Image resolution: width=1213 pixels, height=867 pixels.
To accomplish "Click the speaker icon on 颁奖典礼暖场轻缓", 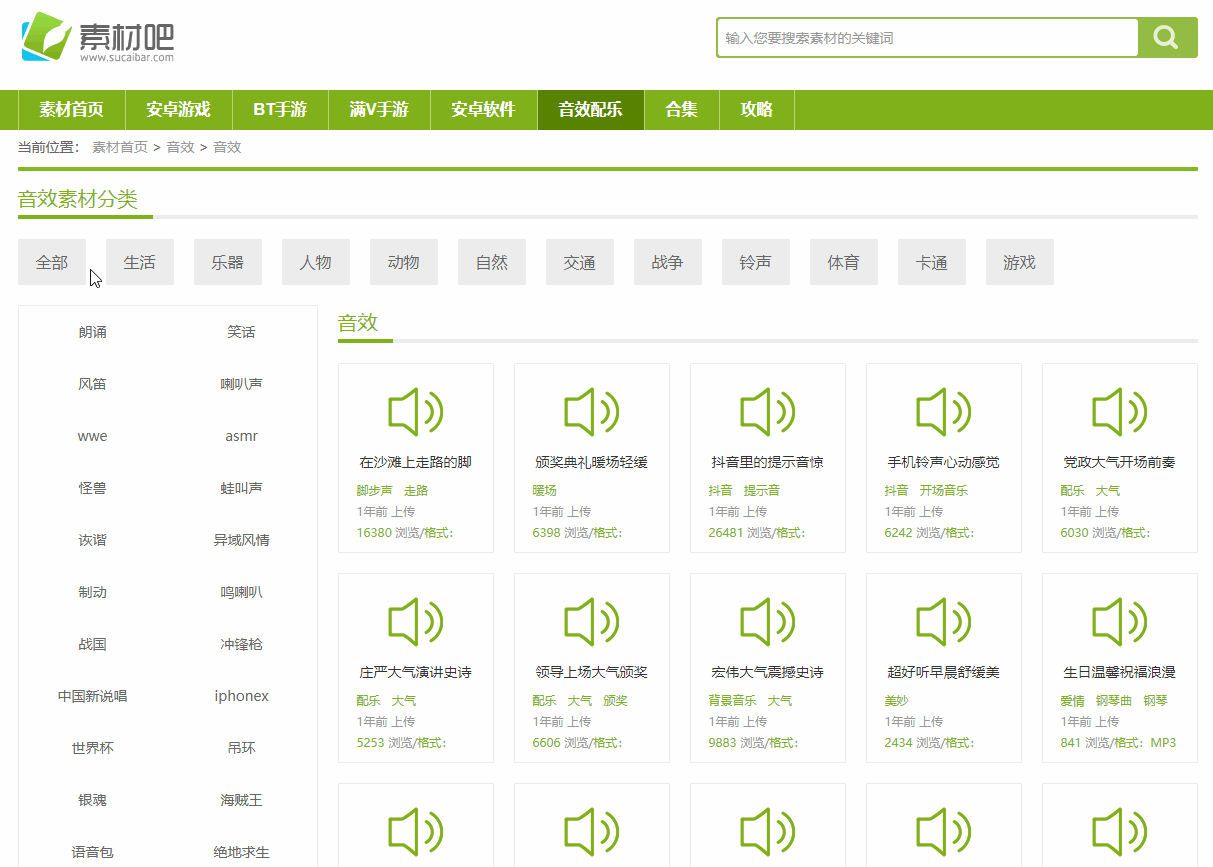I will 591,411.
